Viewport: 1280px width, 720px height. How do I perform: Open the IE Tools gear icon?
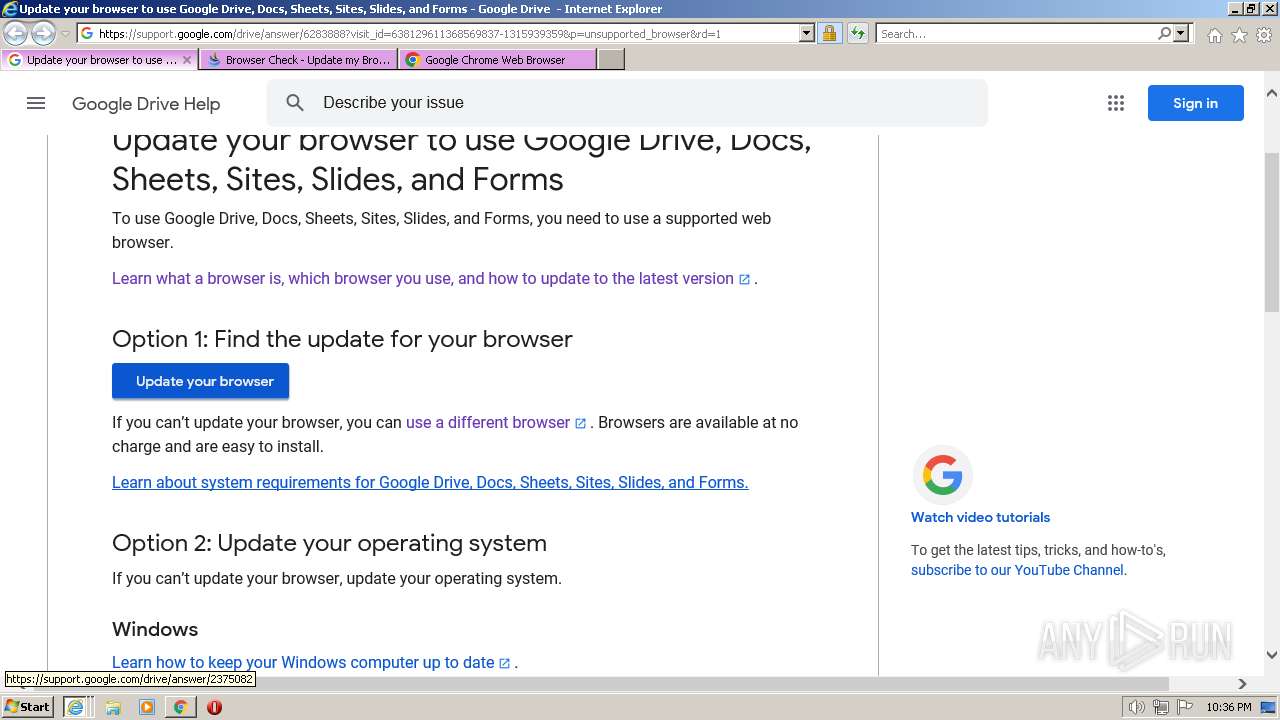point(1264,35)
